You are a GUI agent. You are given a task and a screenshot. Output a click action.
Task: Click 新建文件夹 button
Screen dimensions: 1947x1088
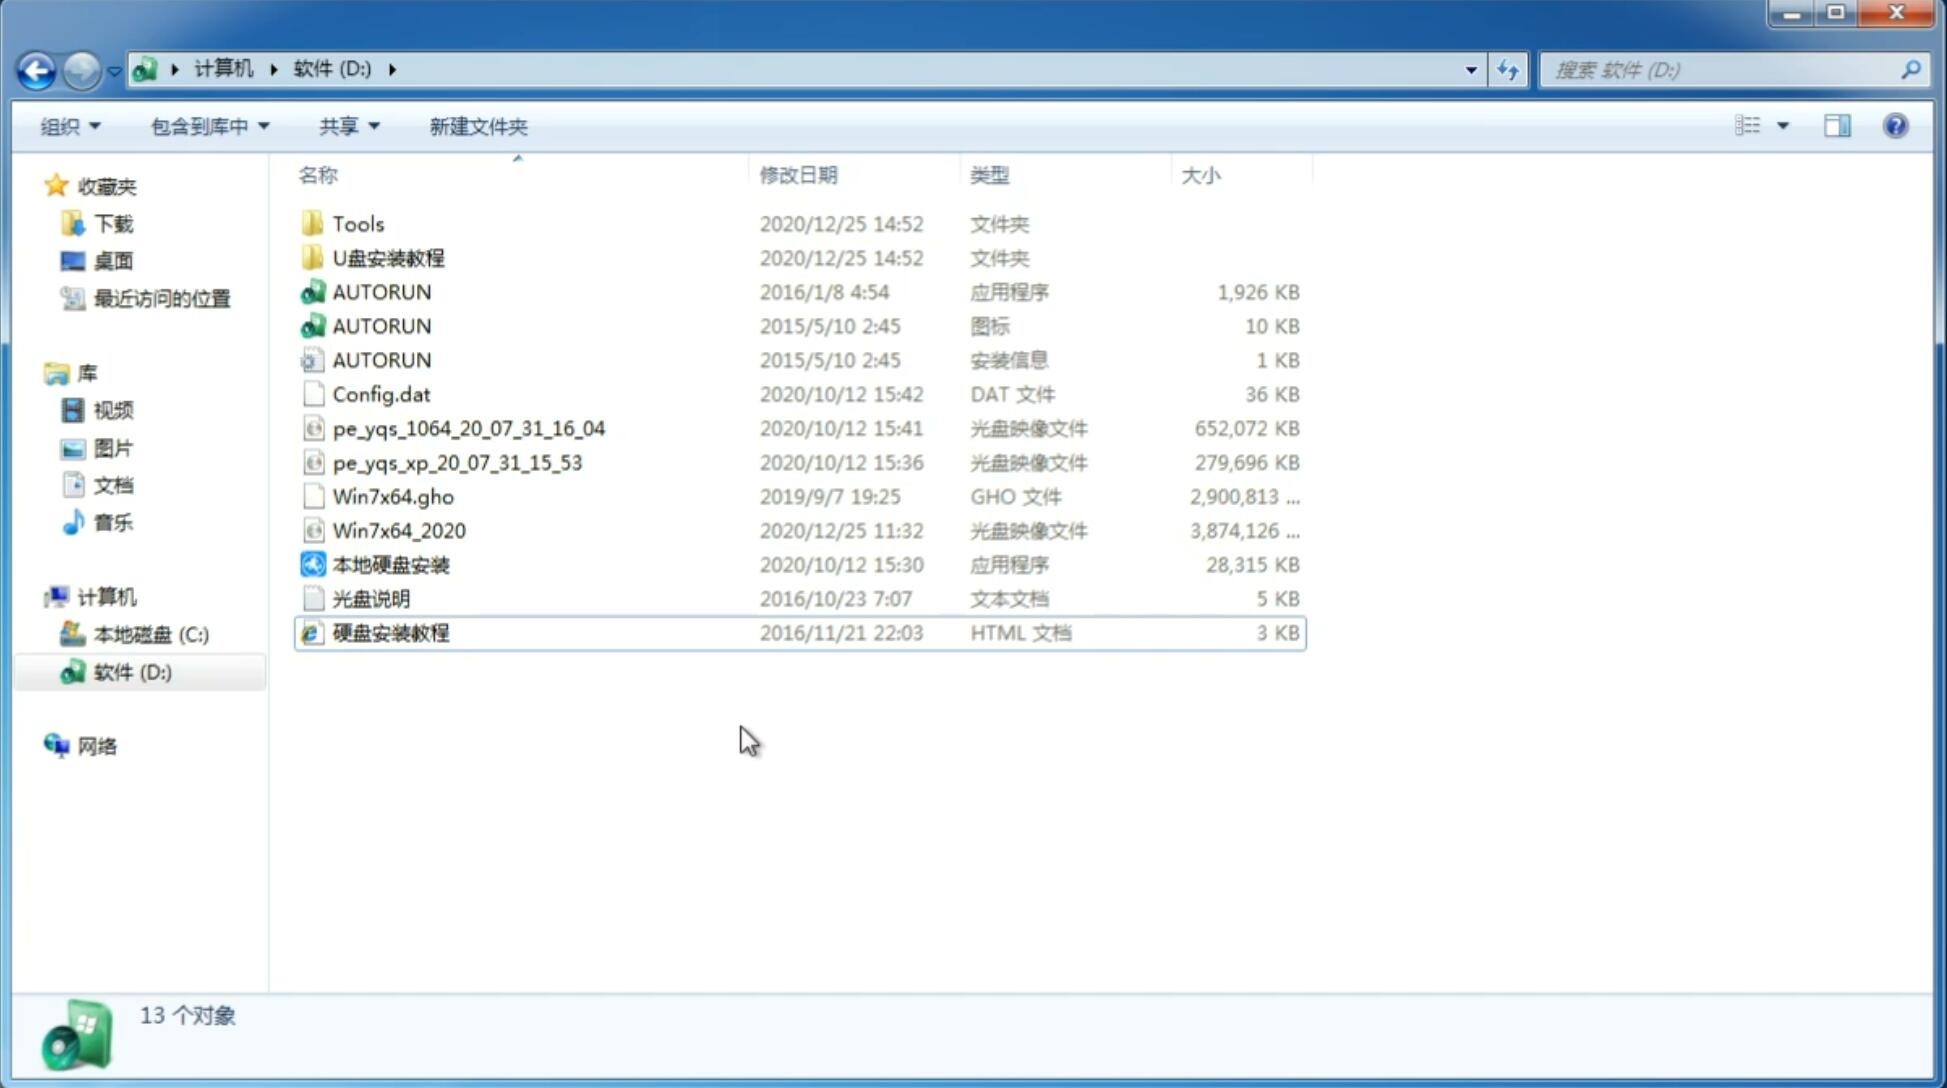[x=477, y=126]
